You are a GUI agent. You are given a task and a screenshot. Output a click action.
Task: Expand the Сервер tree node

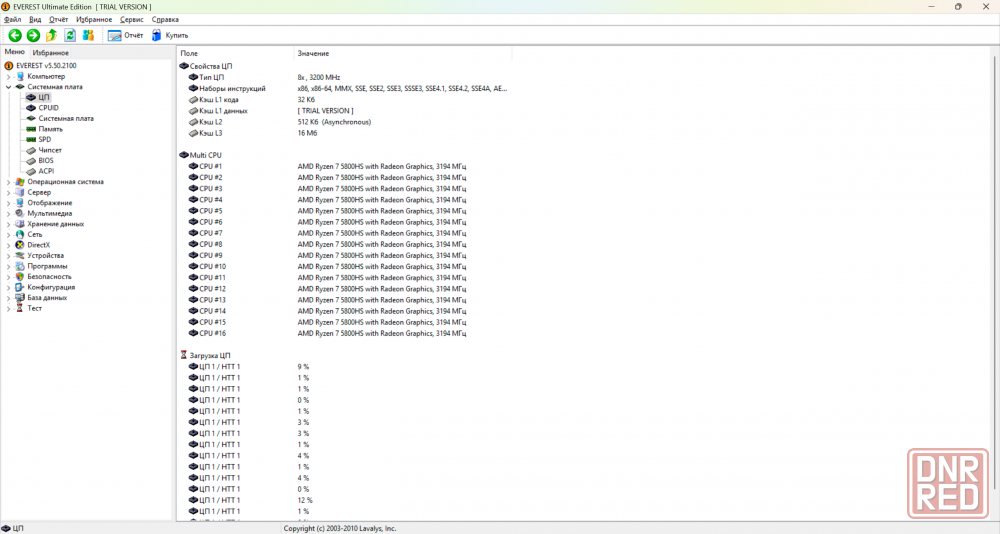(x=8, y=193)
